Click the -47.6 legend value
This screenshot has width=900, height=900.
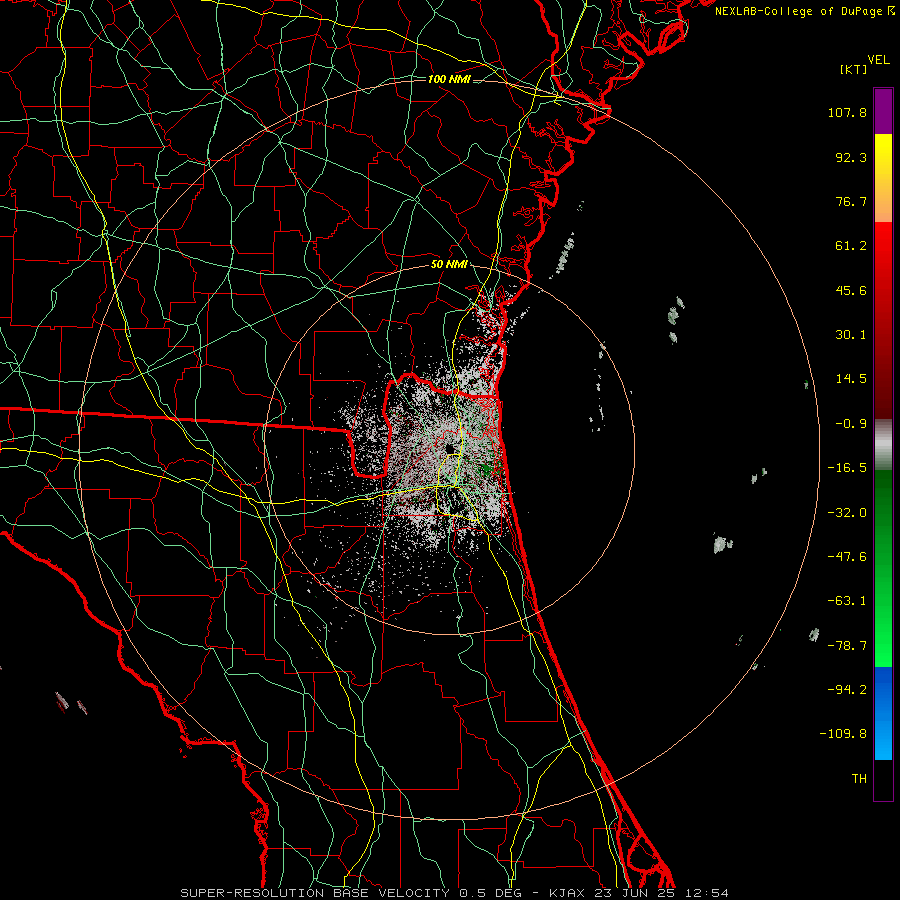847,557
